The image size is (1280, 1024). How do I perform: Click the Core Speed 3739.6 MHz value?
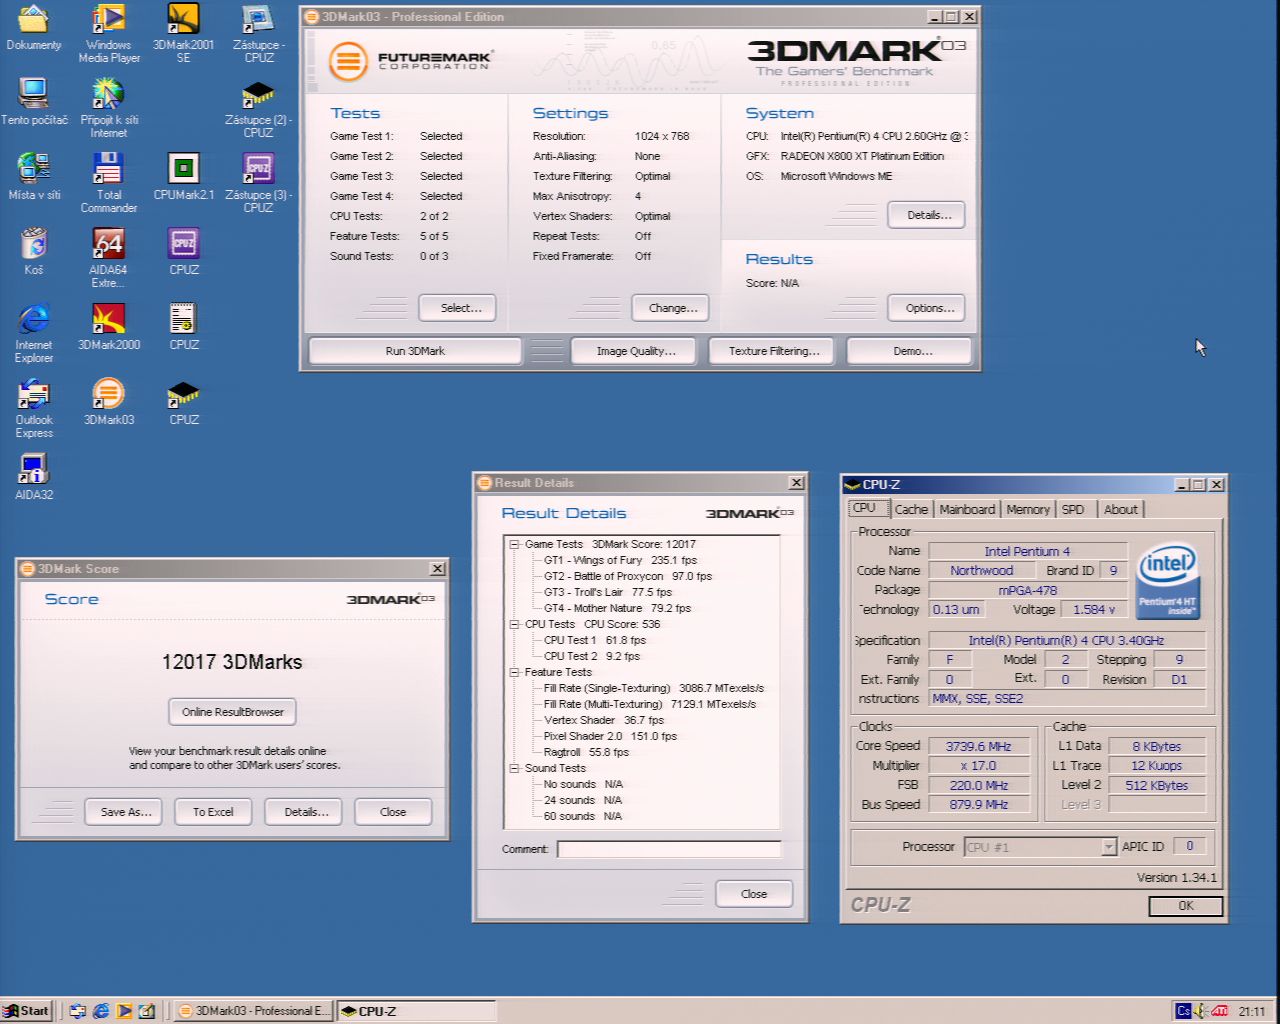coord(978,746)
